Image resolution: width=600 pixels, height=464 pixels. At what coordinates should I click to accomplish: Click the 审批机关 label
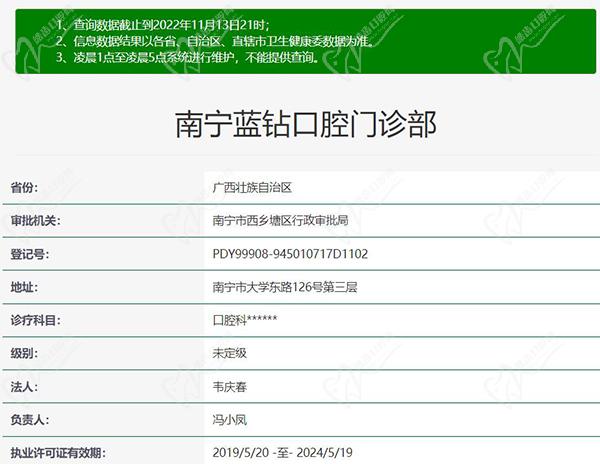[35, 221]
